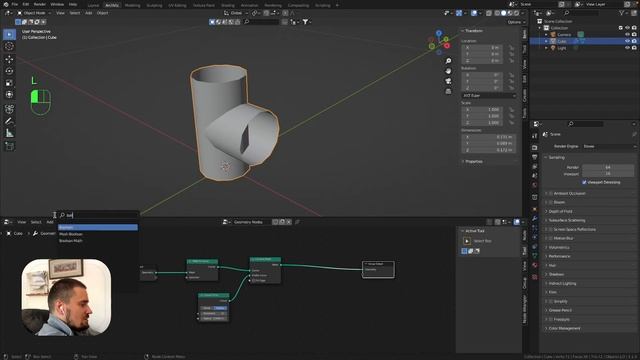The image size is (640, 360).
Task: Activate the Transform tool
Action: click(x=9, y=95)
